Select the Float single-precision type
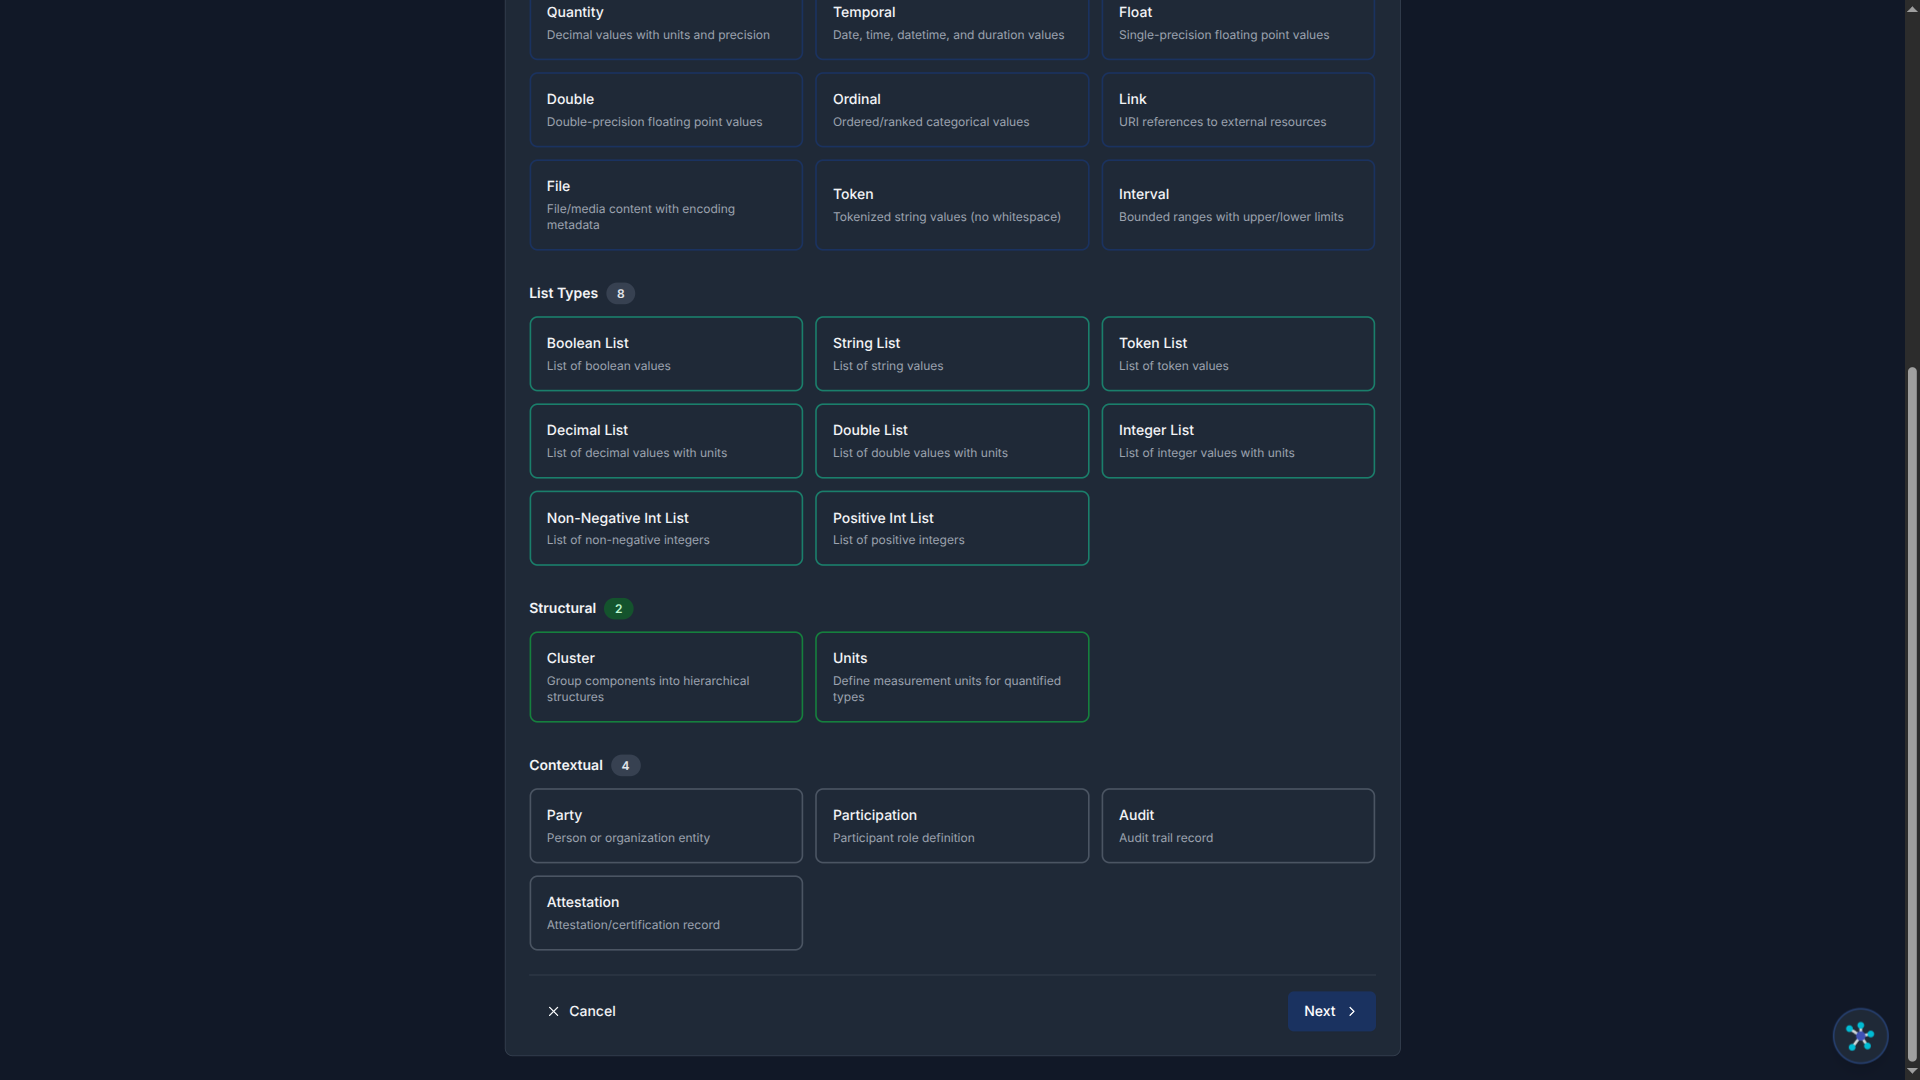The height and width of the screenshot is (1080, 1920). 1237,22
